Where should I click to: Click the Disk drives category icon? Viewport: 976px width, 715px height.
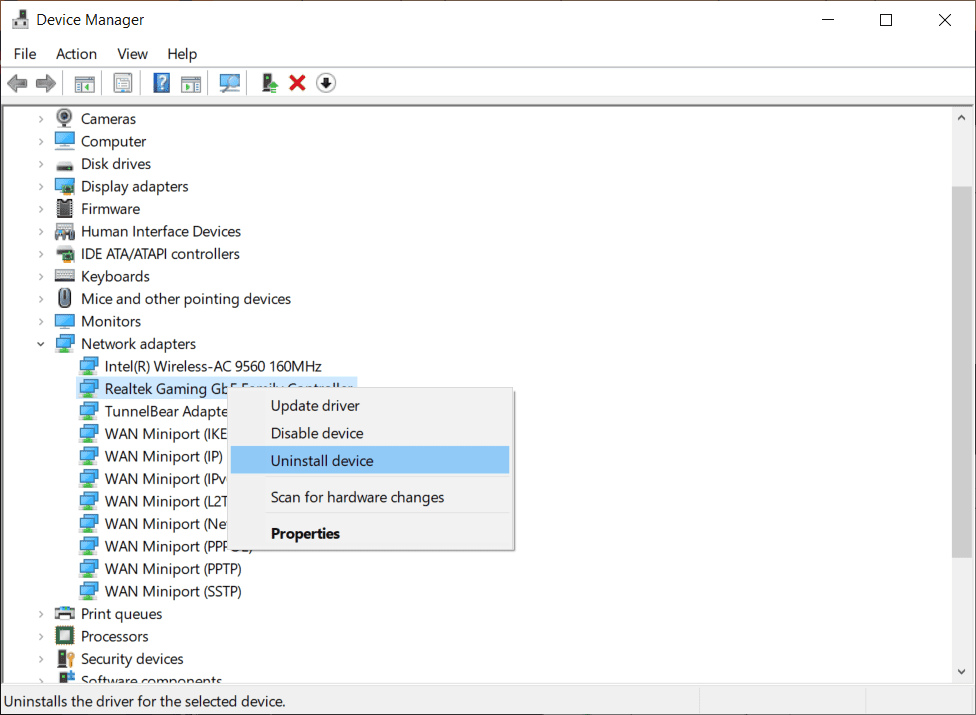(65, 165)
